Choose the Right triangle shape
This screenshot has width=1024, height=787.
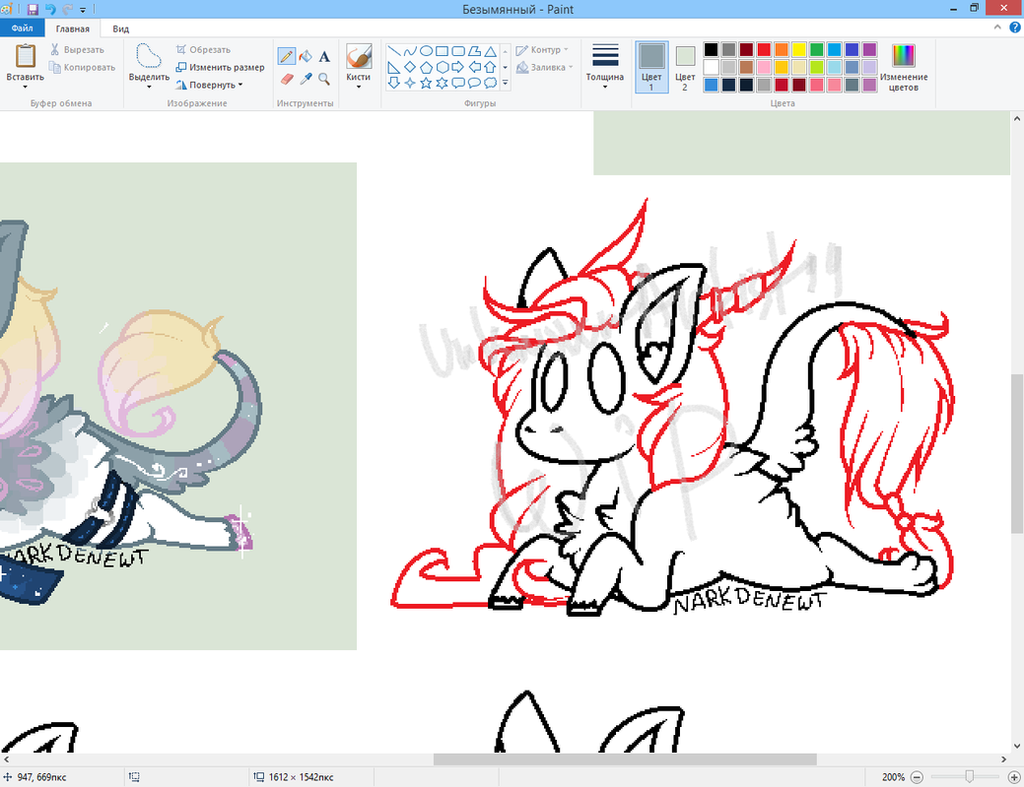point(394,67)
